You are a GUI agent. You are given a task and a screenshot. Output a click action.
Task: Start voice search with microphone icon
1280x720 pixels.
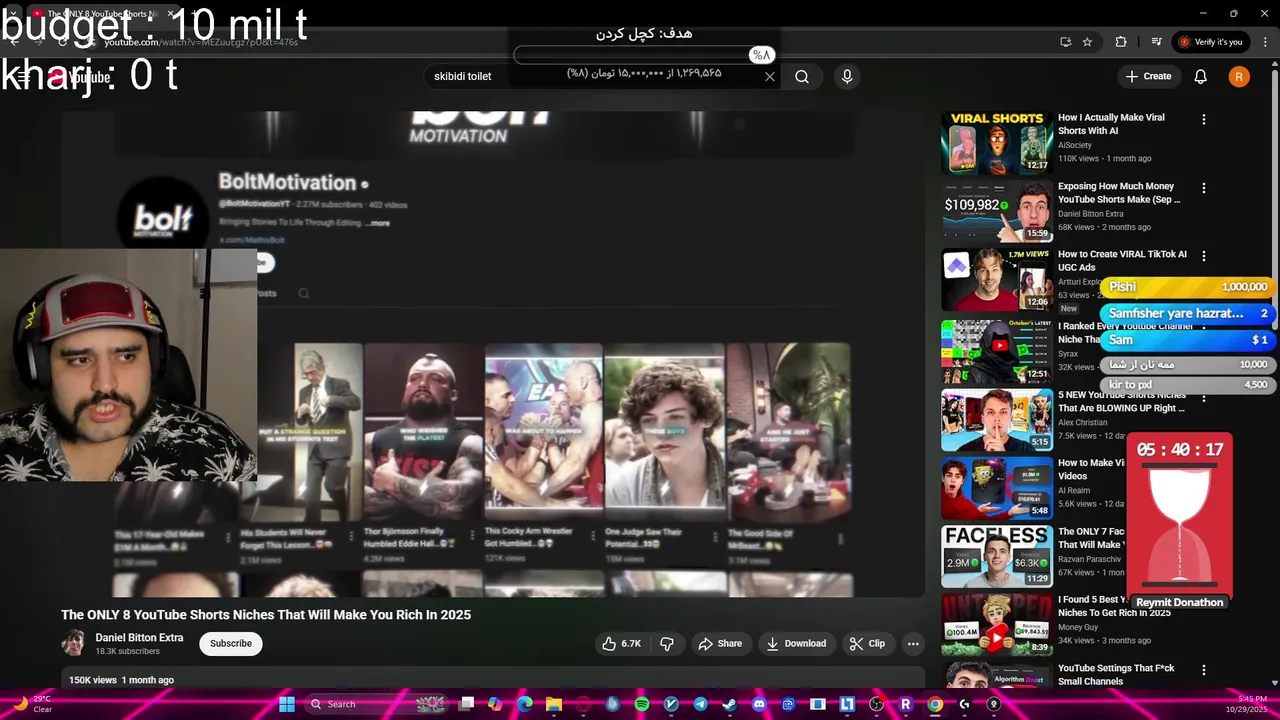847,76
